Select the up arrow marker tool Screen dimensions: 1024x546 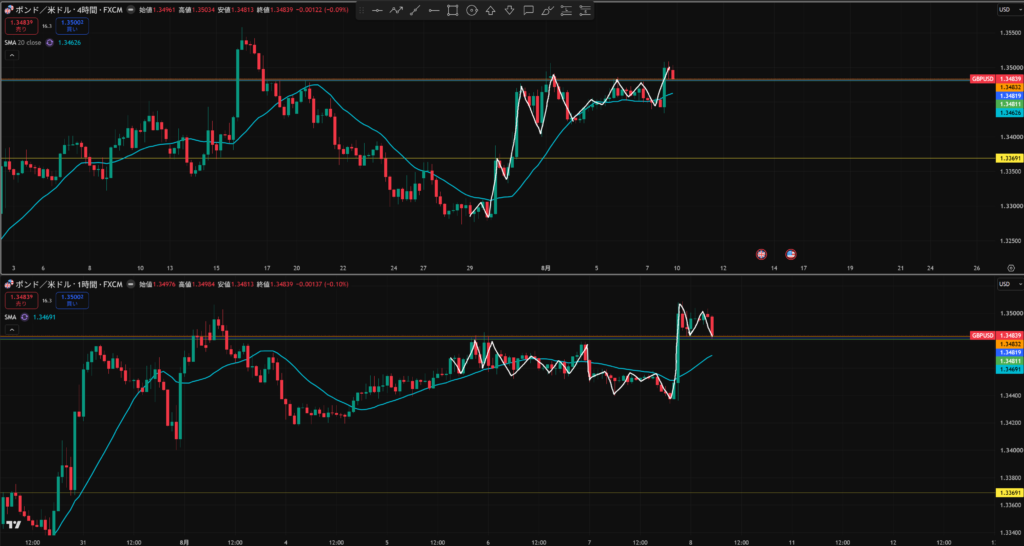click(x=490, y=10)
